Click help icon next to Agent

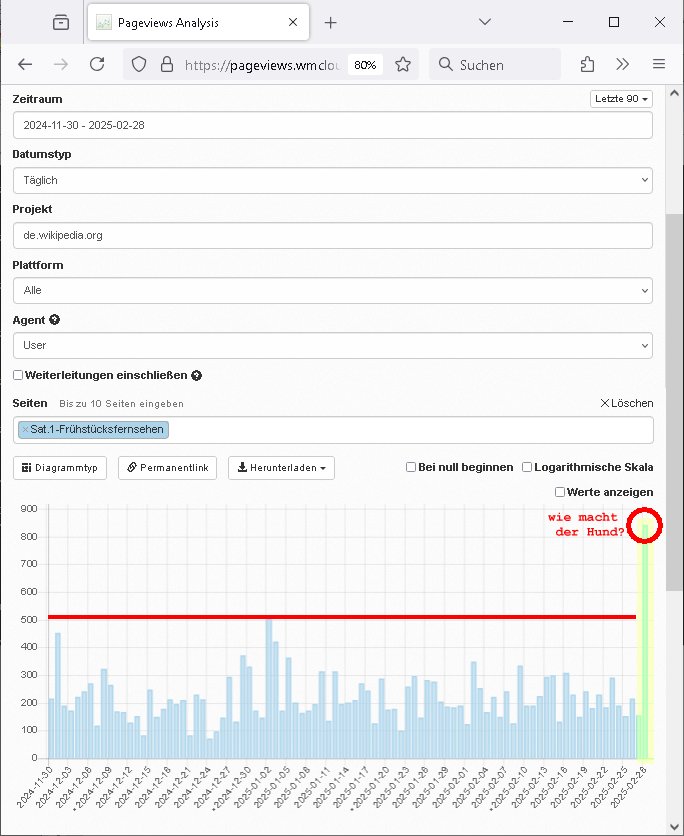[x=54, y=320]
